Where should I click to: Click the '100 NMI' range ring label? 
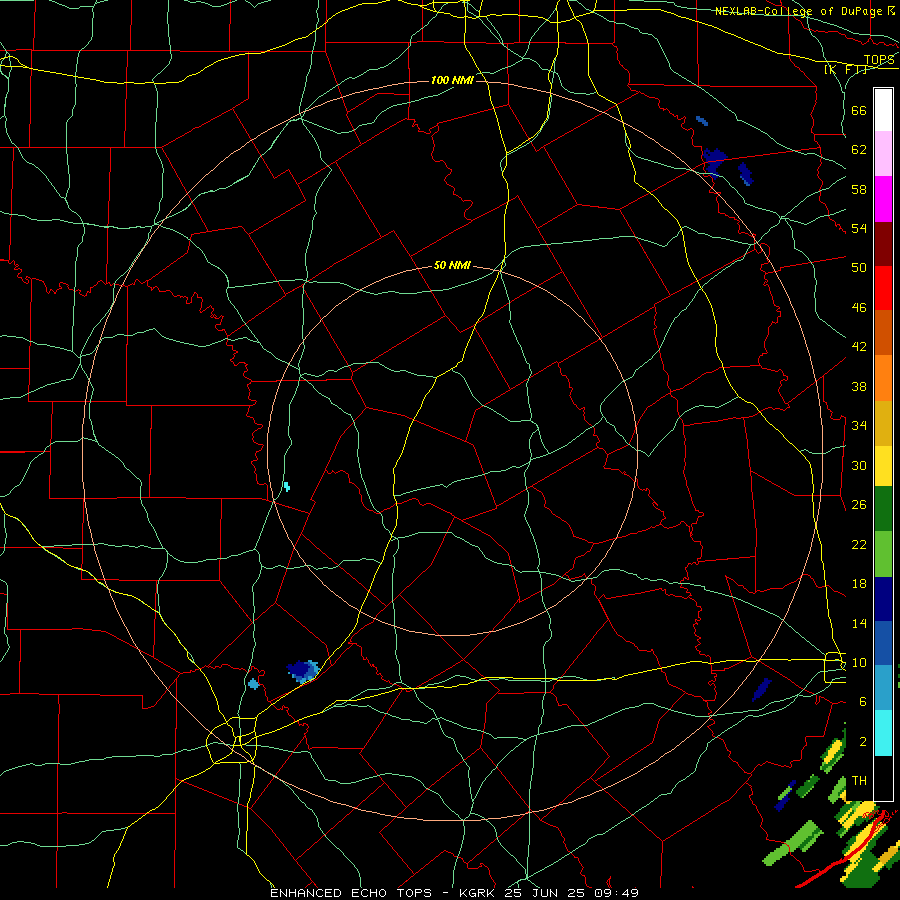(x=452, y=80)
